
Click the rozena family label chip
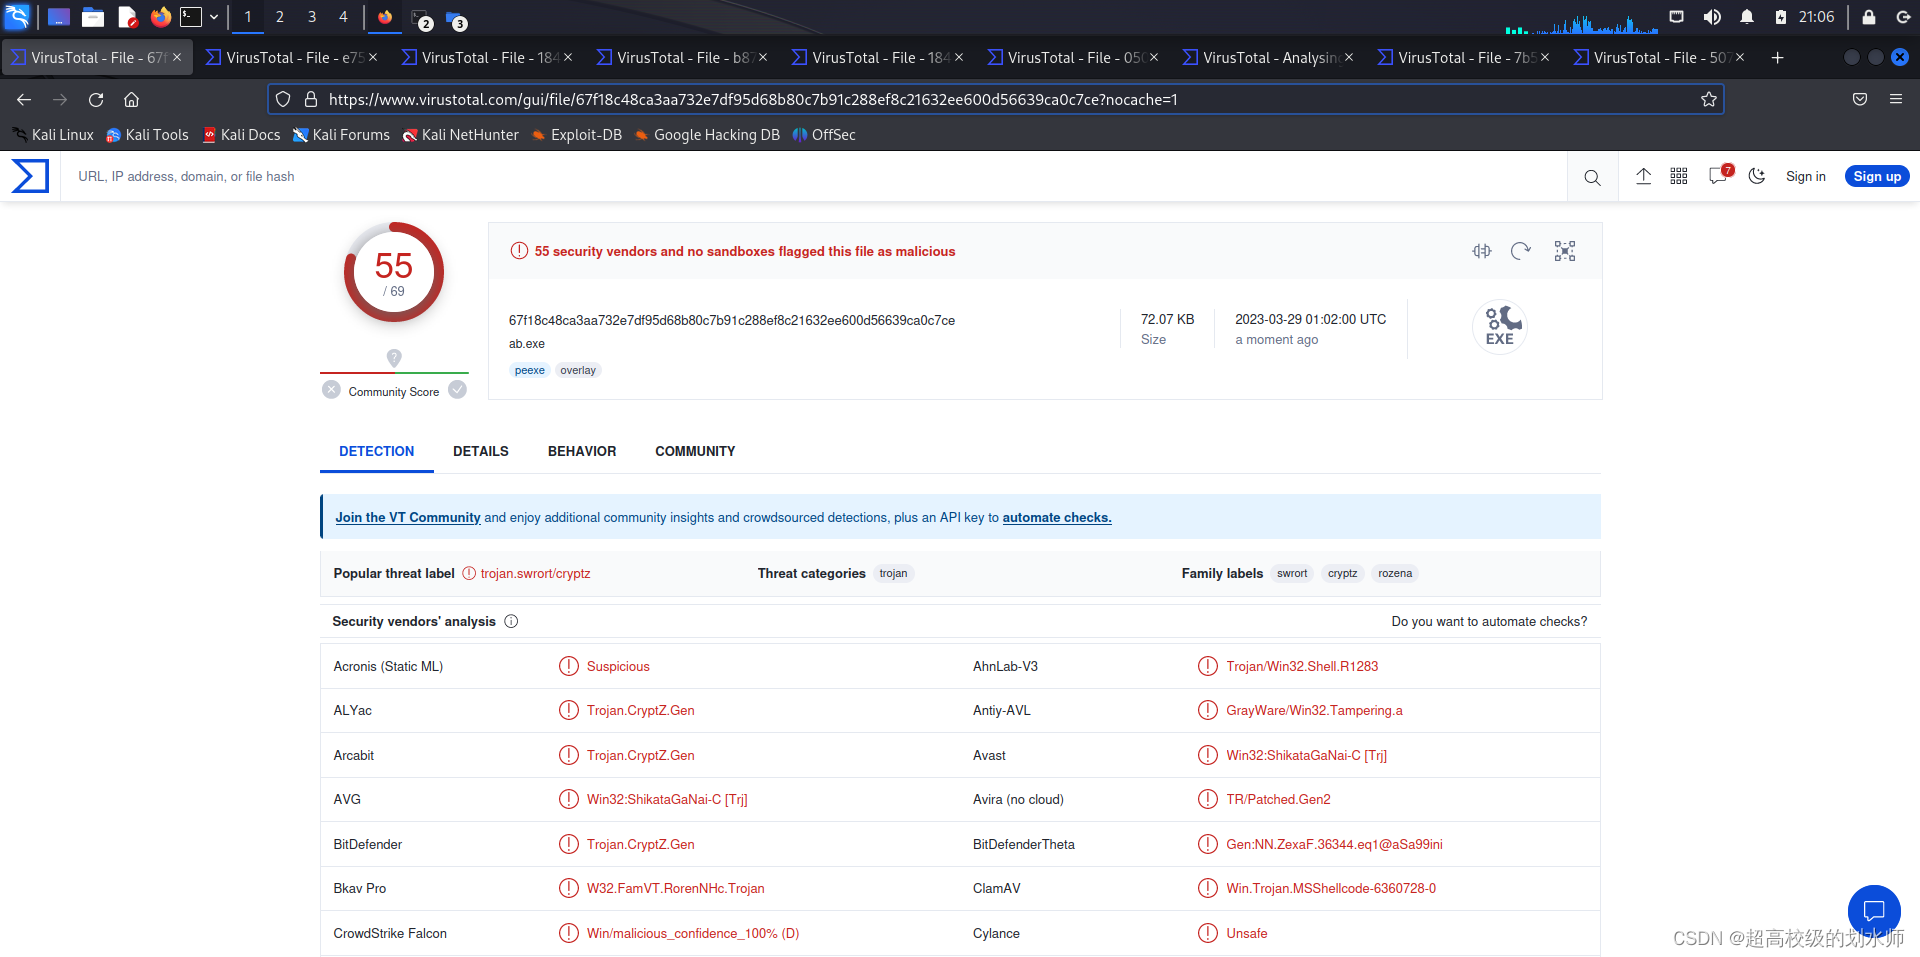coord(1395,573)
